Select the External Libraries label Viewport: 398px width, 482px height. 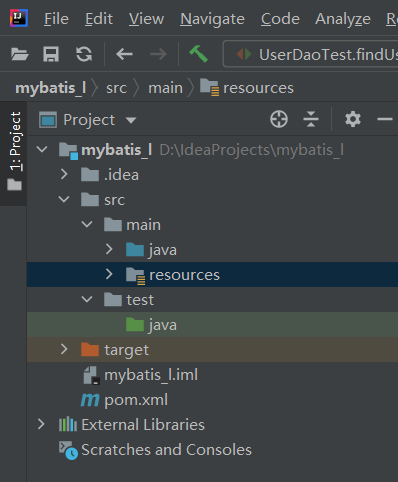143,425
